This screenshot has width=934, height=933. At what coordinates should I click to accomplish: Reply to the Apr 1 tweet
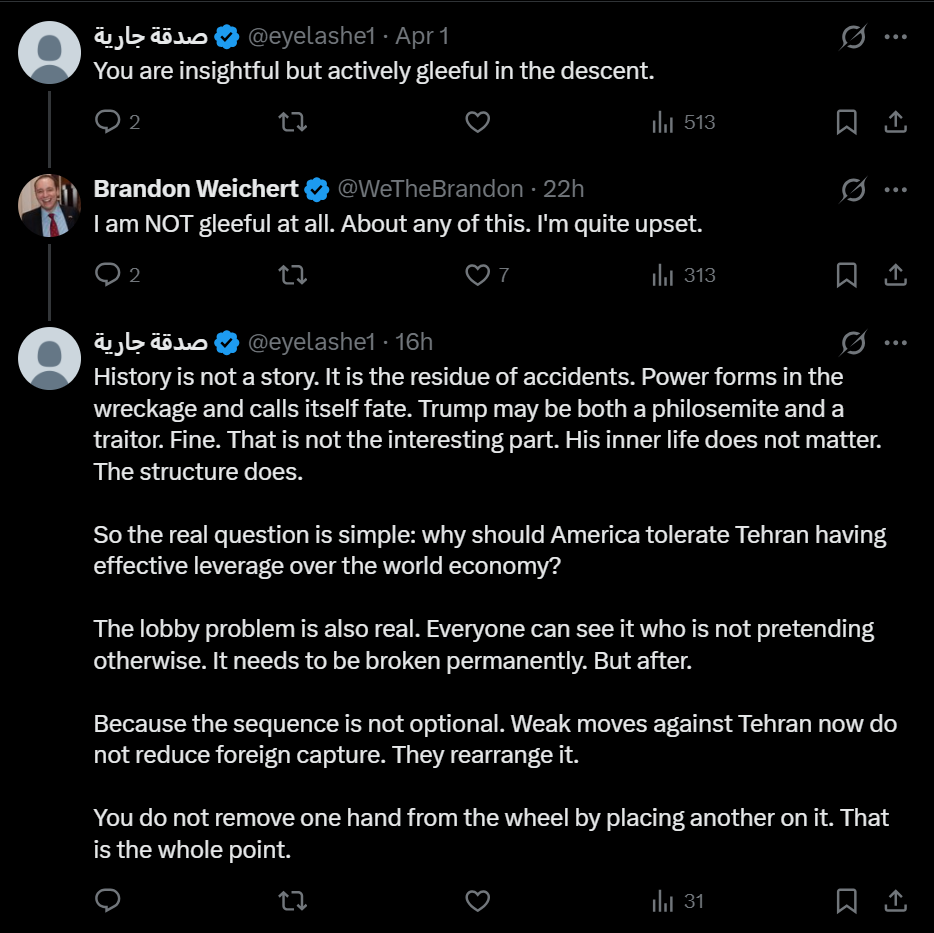107,122
